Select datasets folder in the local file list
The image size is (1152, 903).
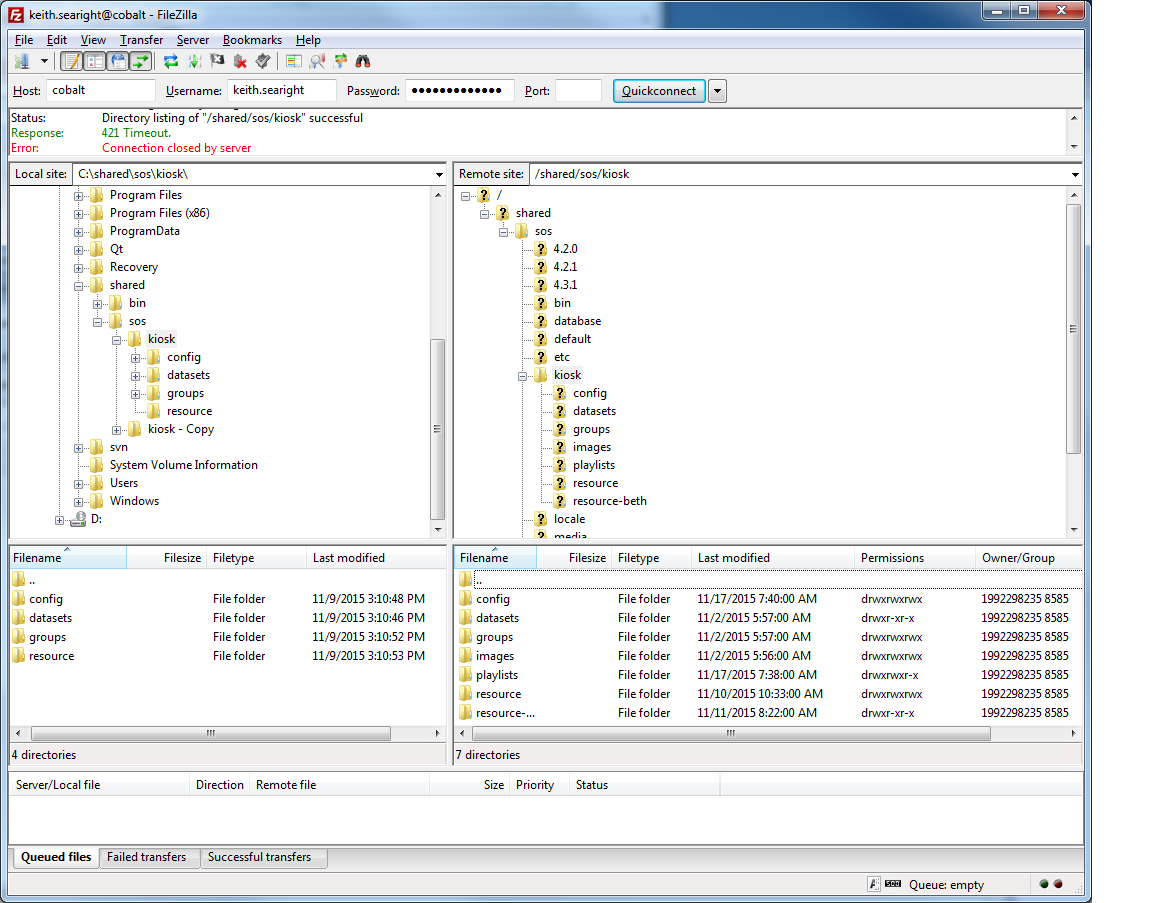point(50,618)
